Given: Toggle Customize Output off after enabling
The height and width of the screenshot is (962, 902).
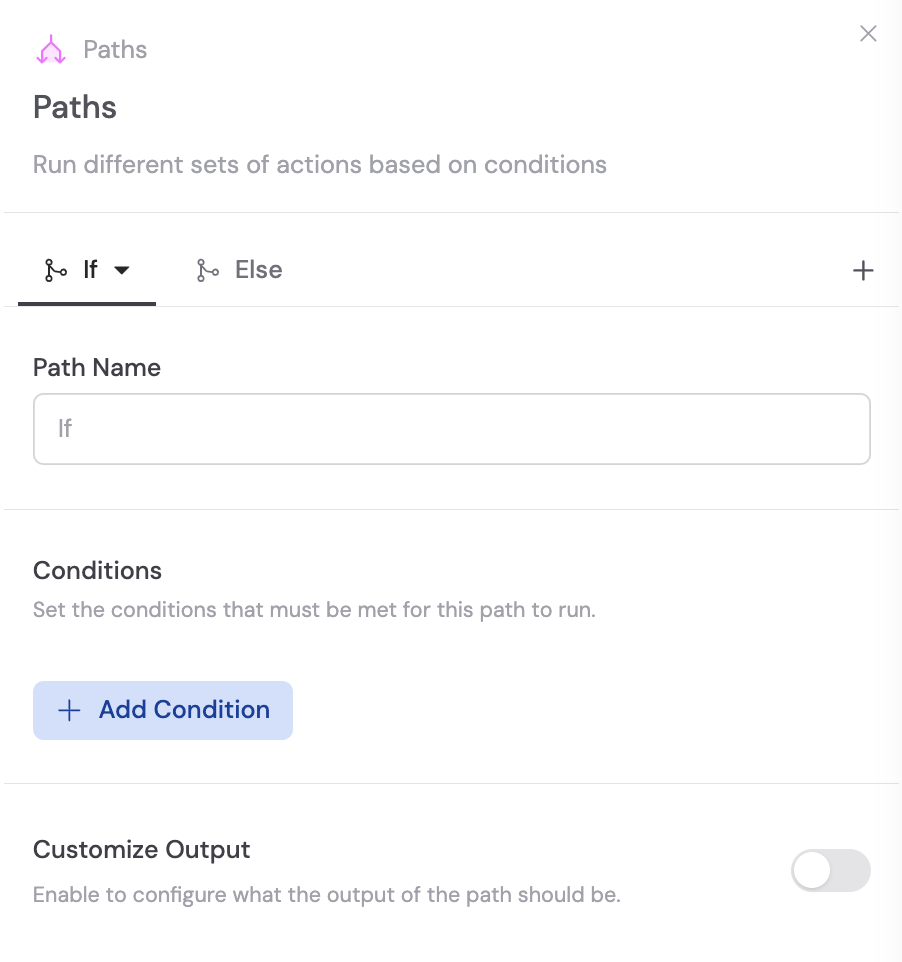Looking at the screenshot, I should (x=831, y=871).
